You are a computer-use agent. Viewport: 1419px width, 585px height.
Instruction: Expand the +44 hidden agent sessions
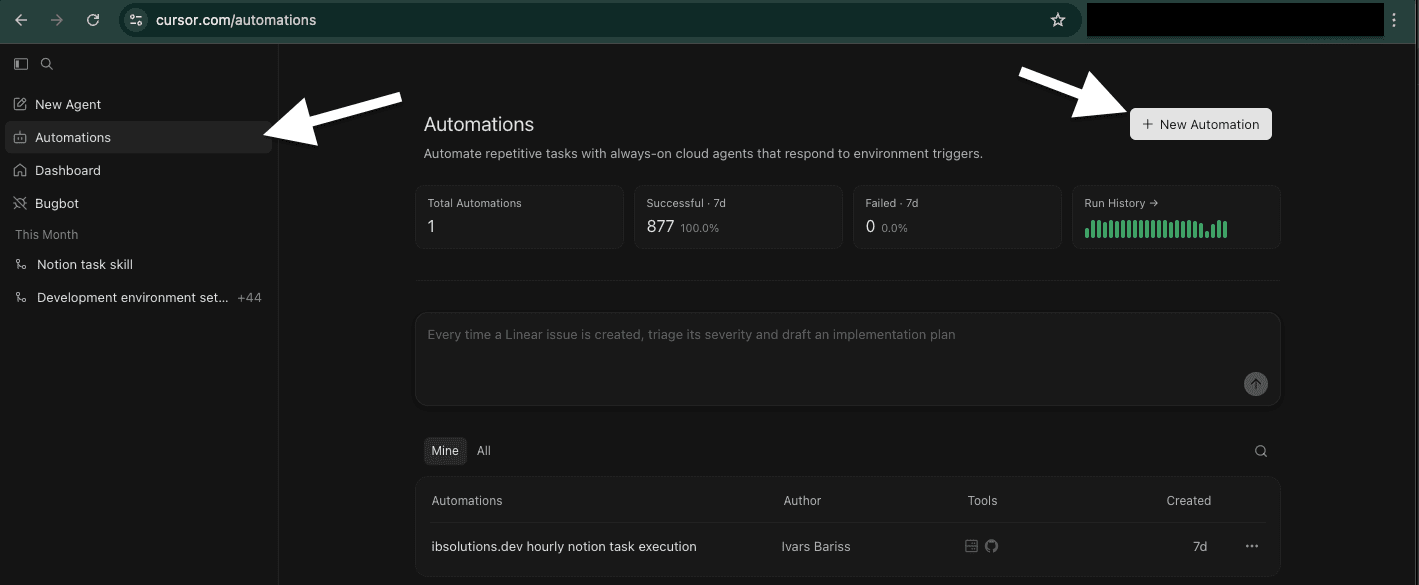pyautogui.click(x=250, y=297)
